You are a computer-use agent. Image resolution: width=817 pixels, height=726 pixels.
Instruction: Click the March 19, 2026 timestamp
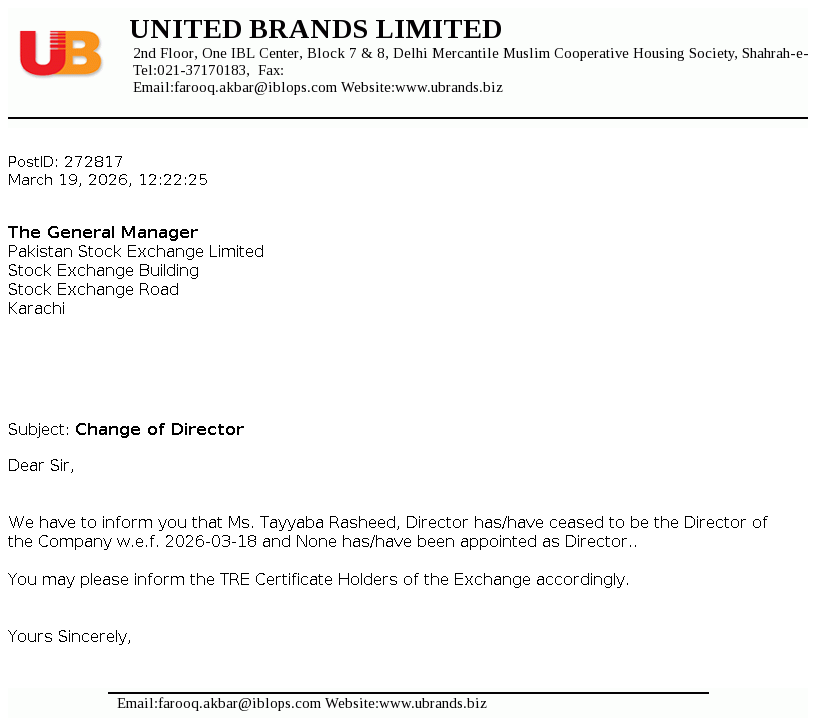click(107, 180)
